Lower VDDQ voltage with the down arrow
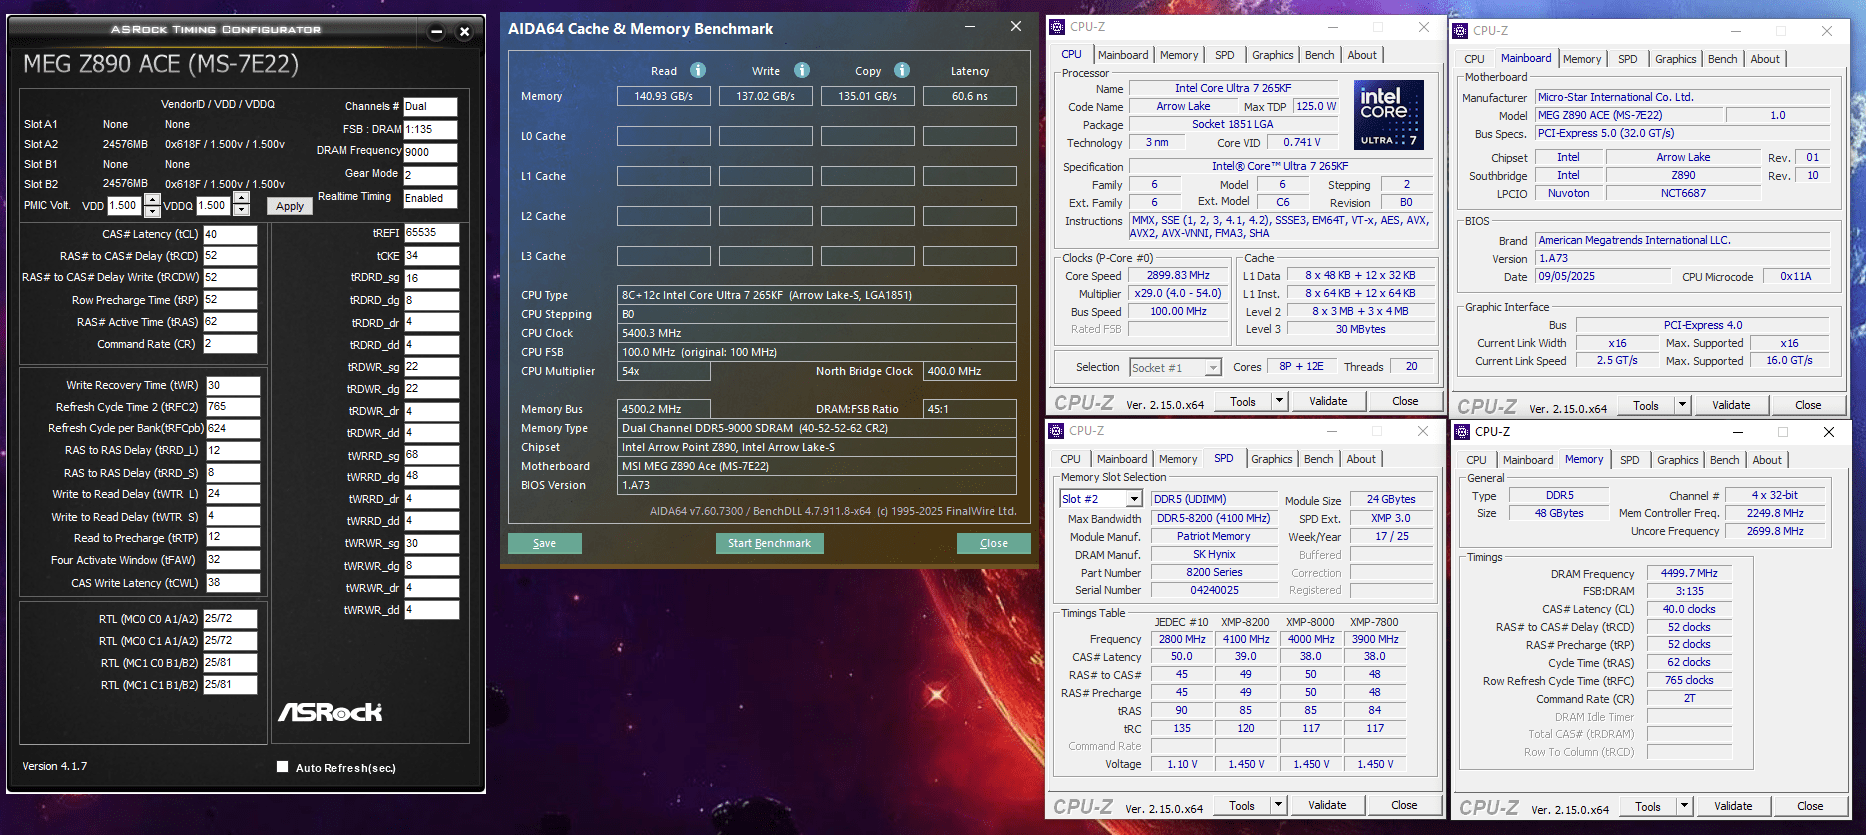1866x835 pixels. click(x=241, y=211)
